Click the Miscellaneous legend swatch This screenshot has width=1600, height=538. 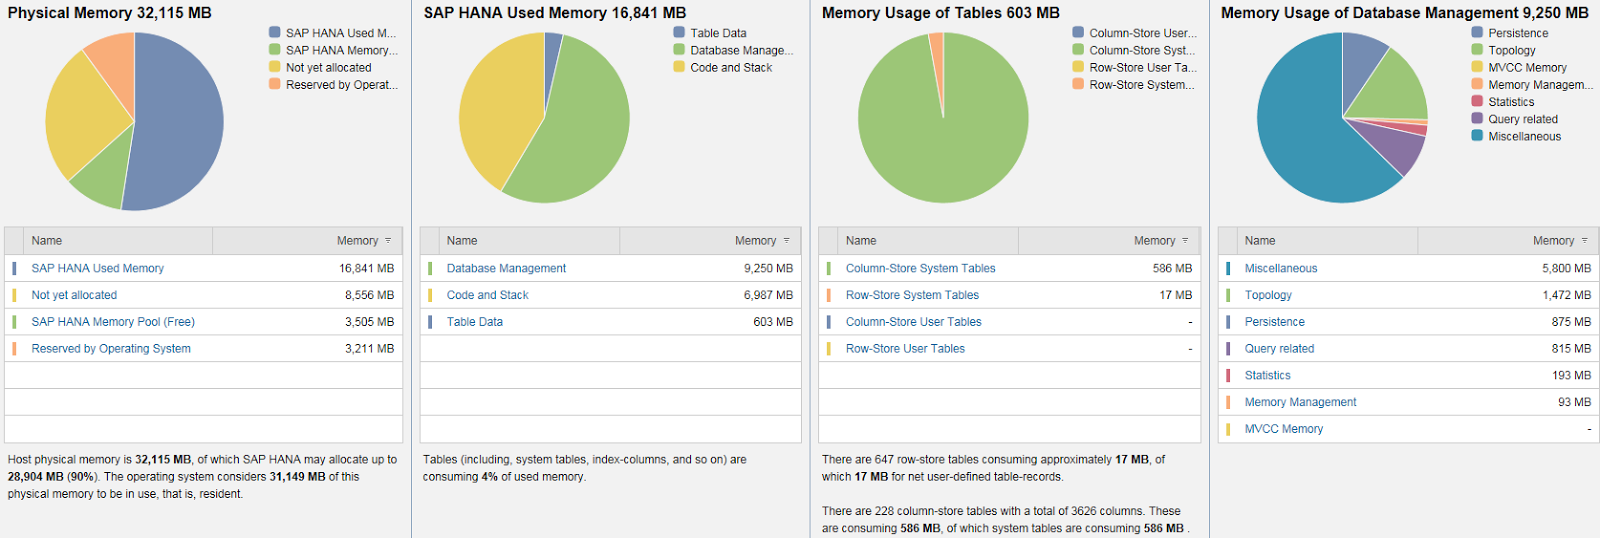tap(1477, 136)
